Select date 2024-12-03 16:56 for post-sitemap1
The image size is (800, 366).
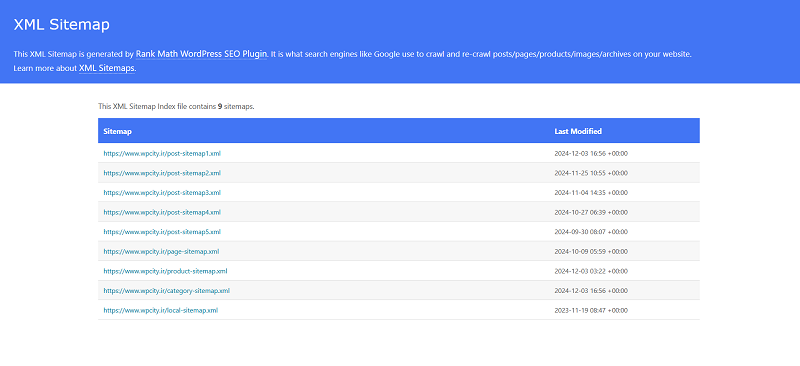coord(591,153)
